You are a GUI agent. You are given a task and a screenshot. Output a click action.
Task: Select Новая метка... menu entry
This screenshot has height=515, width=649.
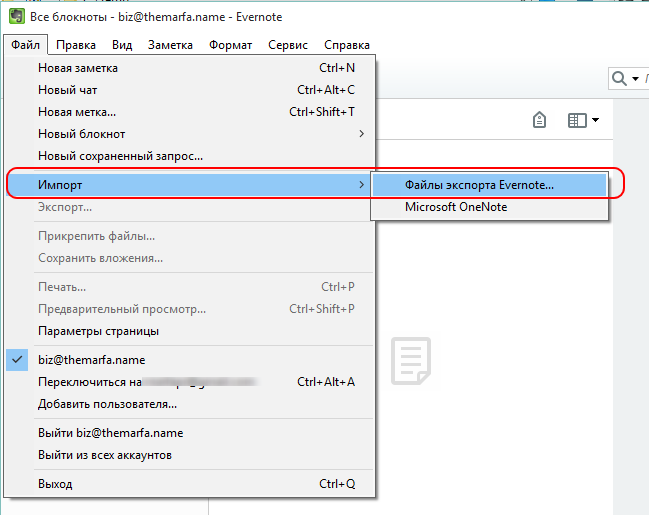coord(190,112)
